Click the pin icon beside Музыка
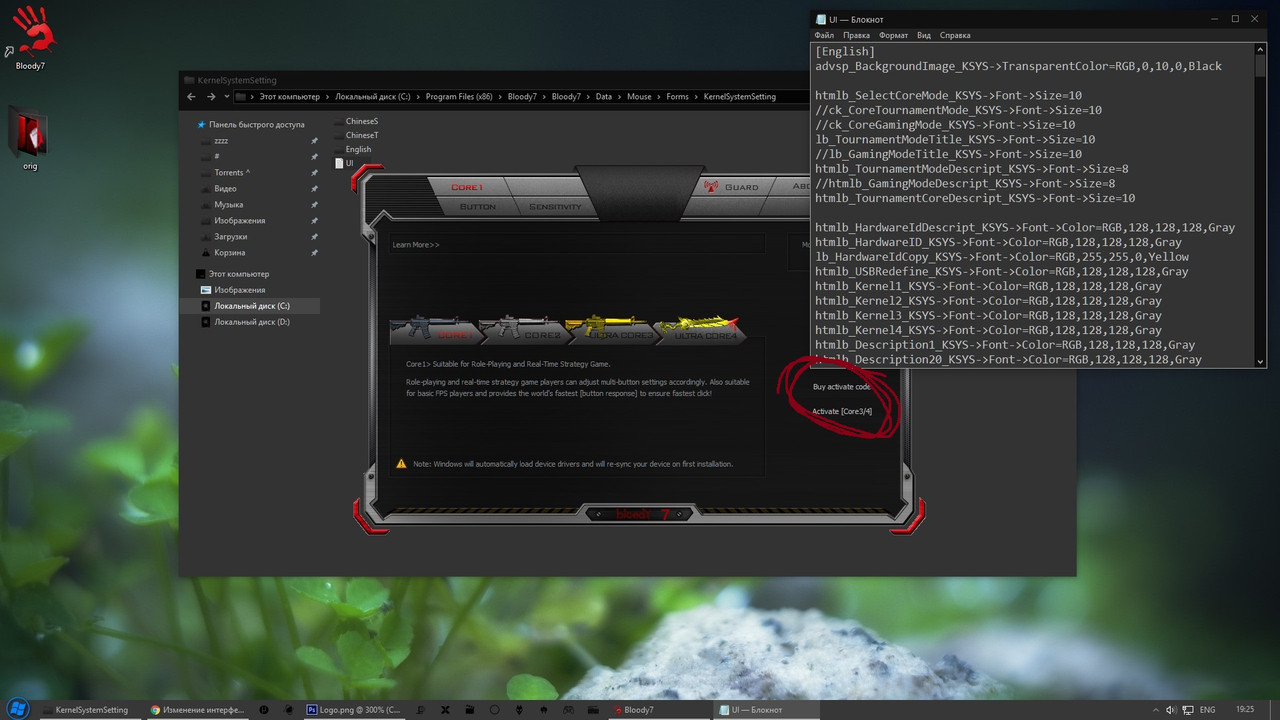This screenshot has width=1280, height=720. point(314,205)
